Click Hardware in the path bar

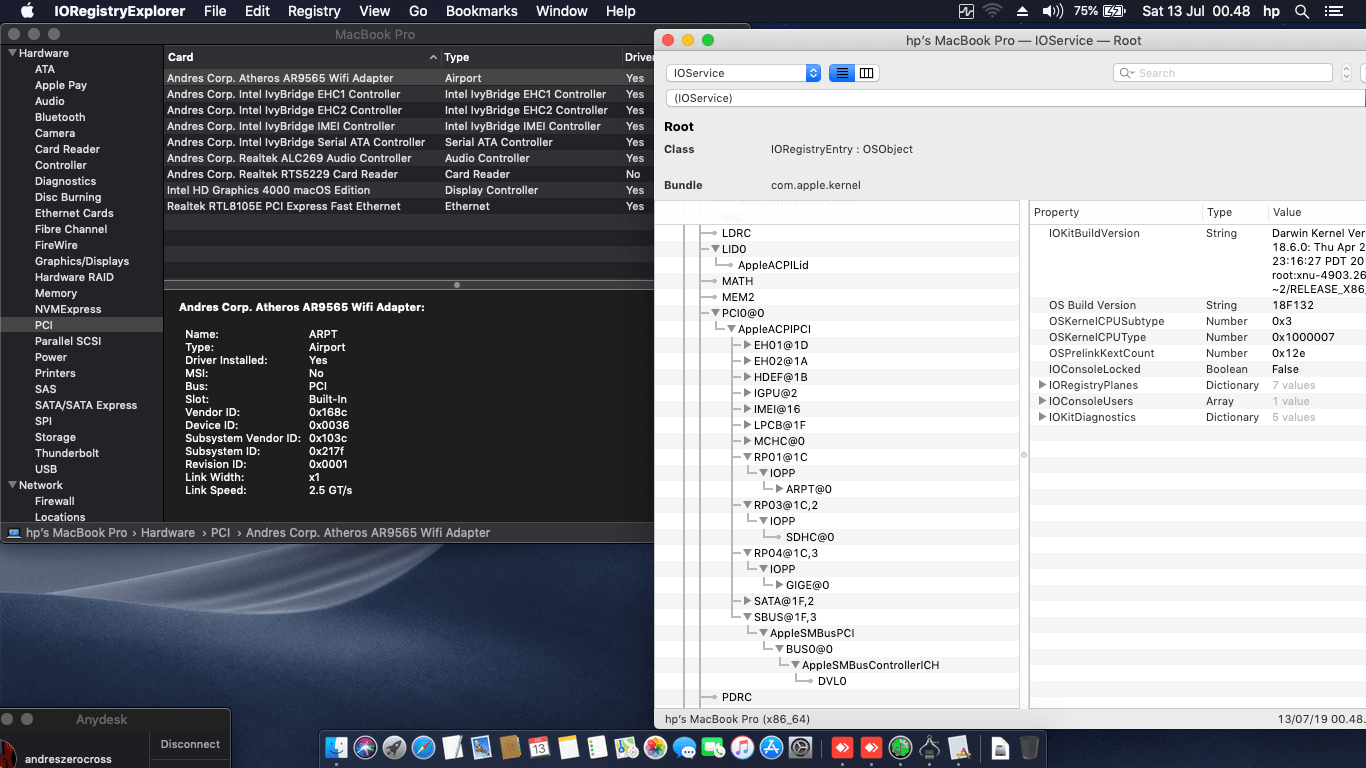pyautogui.click(x=168, y=533)
